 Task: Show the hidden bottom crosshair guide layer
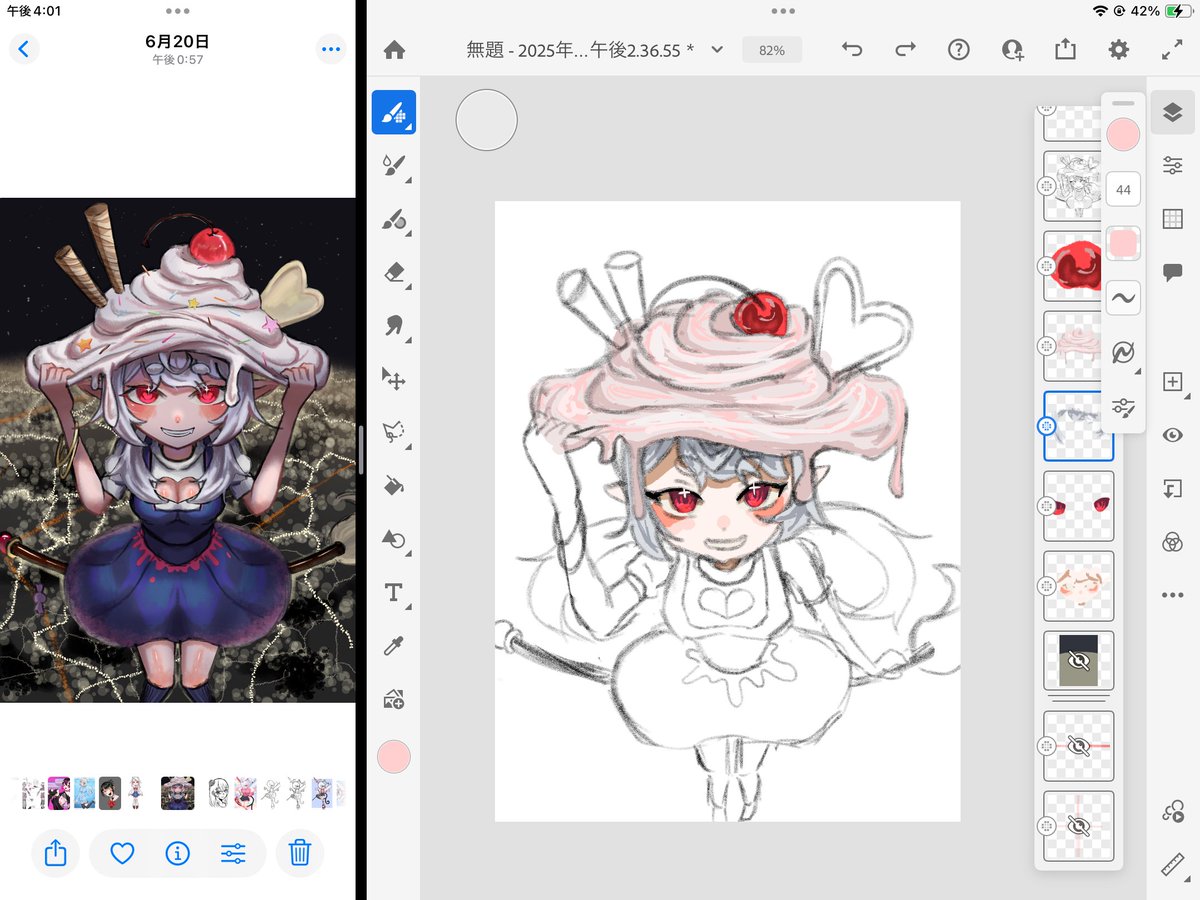coord(1078,825)
